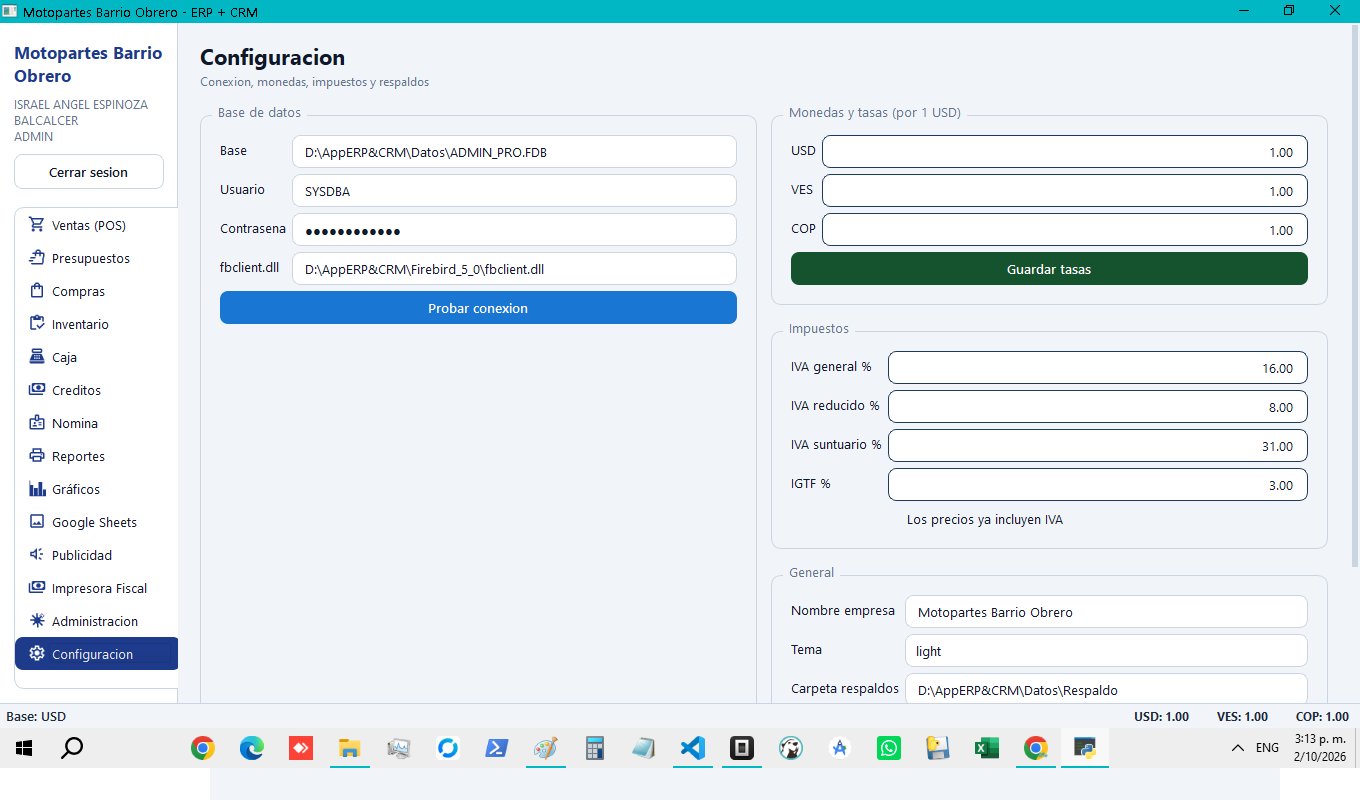This screenshot has width=1360, height=800.
Task: Click 'VES: 1.00' in the status bar
Action: (1242, 716)
